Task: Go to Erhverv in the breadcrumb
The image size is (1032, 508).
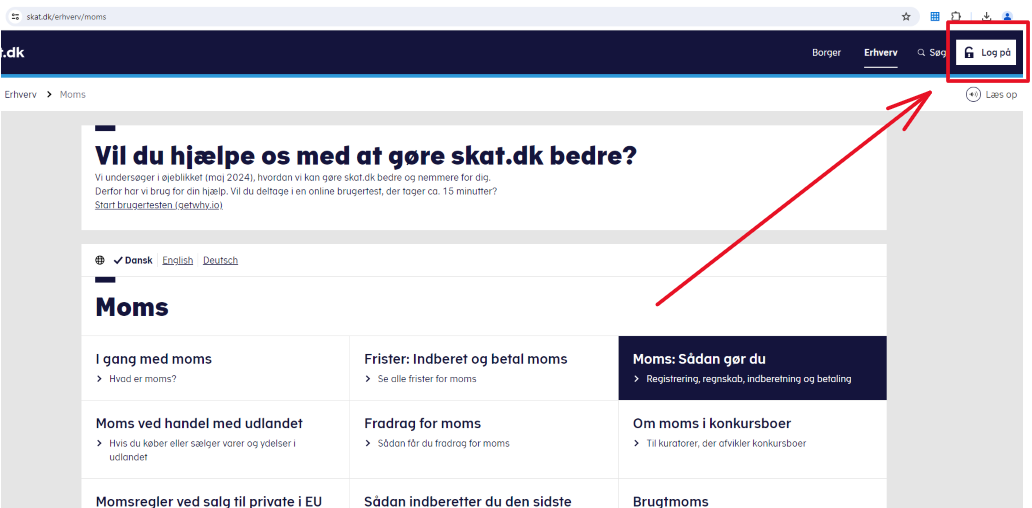Action: [20, 95]
